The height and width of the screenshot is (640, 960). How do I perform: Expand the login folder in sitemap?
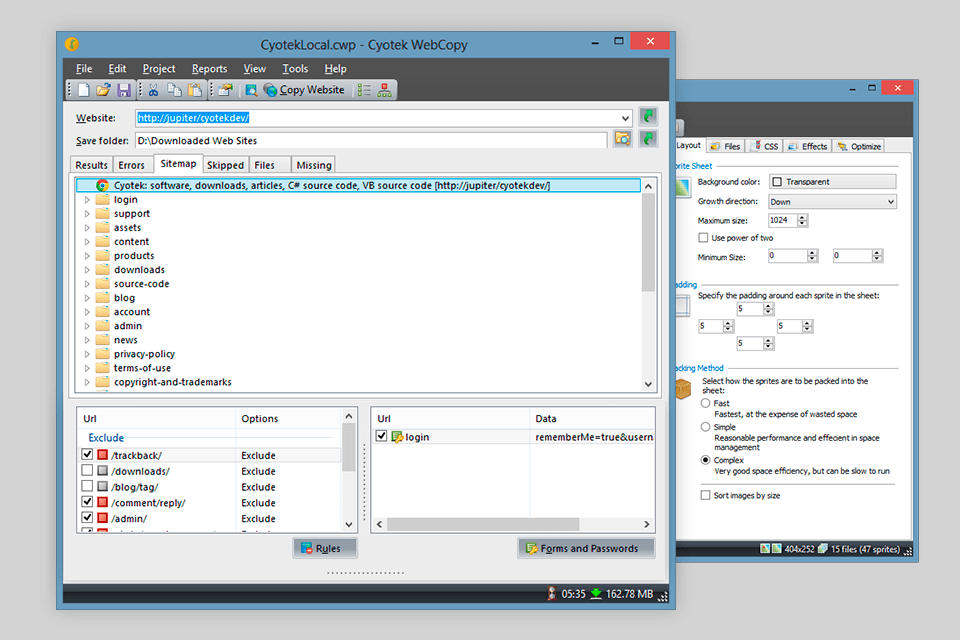(87, 200)
